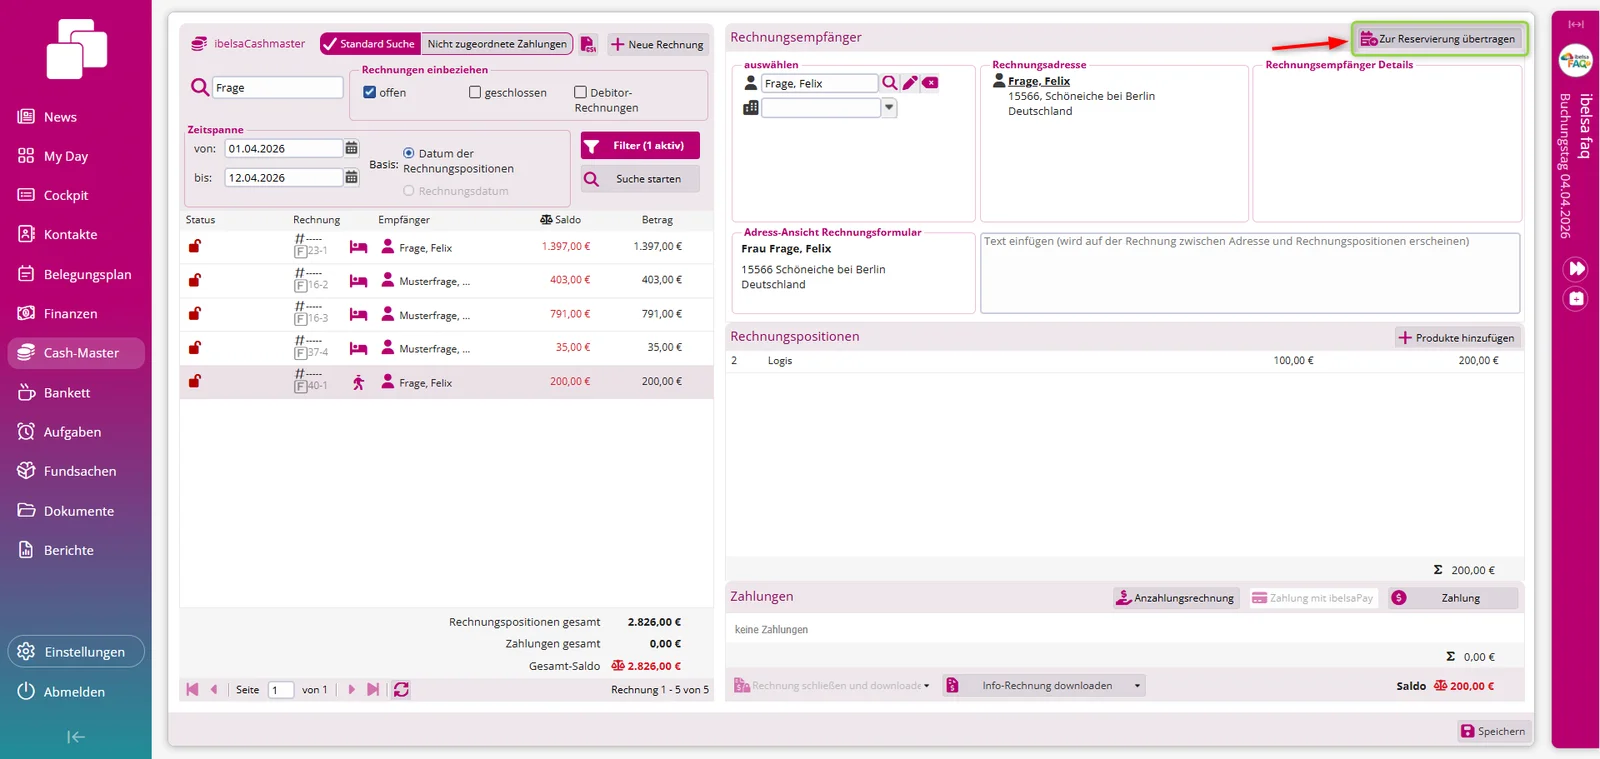Click the Filter (1 aktiv) button
This screenshot has height=759, width=1600.
click(x=640, y=146)
